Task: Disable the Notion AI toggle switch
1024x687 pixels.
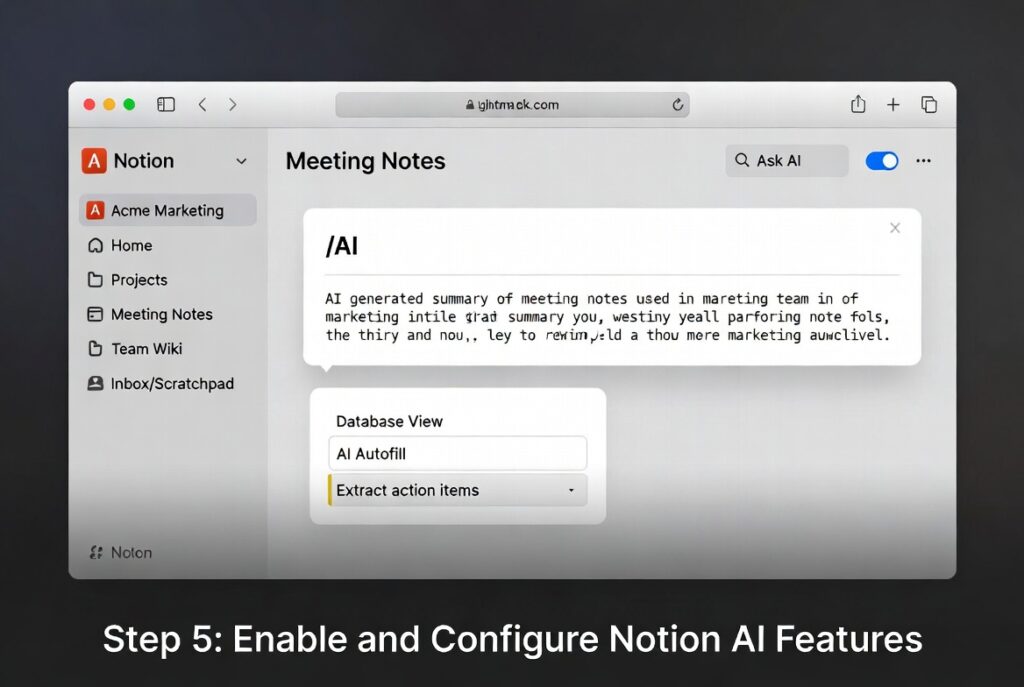Action: pos(881,160)
